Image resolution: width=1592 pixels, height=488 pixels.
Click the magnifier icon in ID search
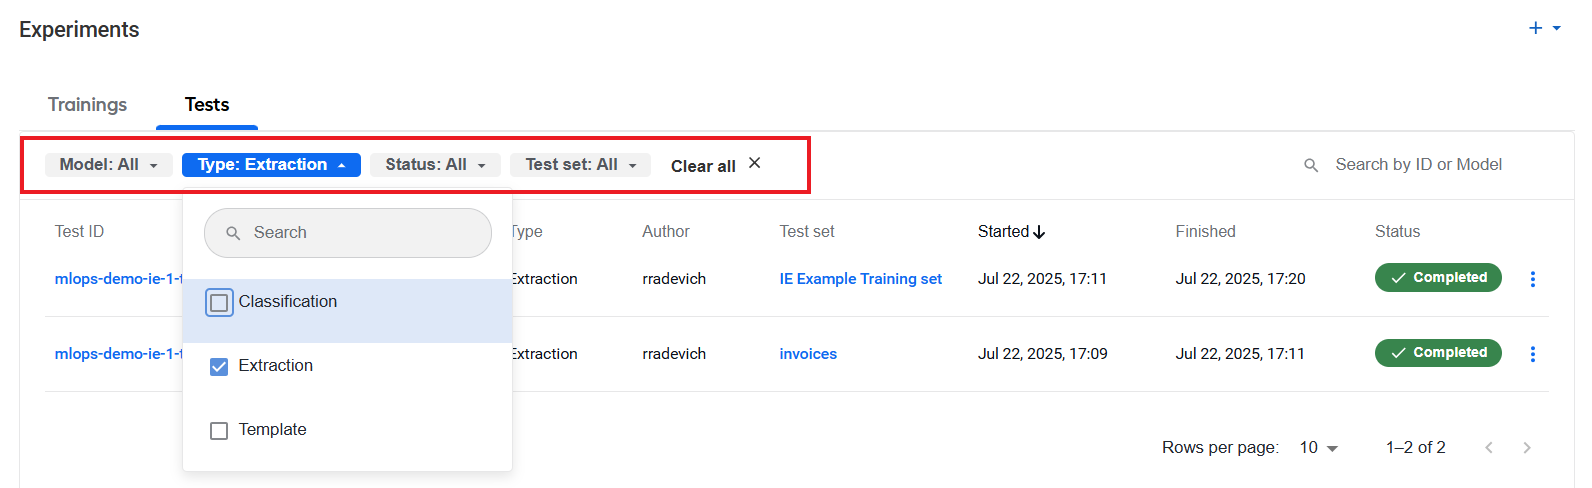(1311, 165)
